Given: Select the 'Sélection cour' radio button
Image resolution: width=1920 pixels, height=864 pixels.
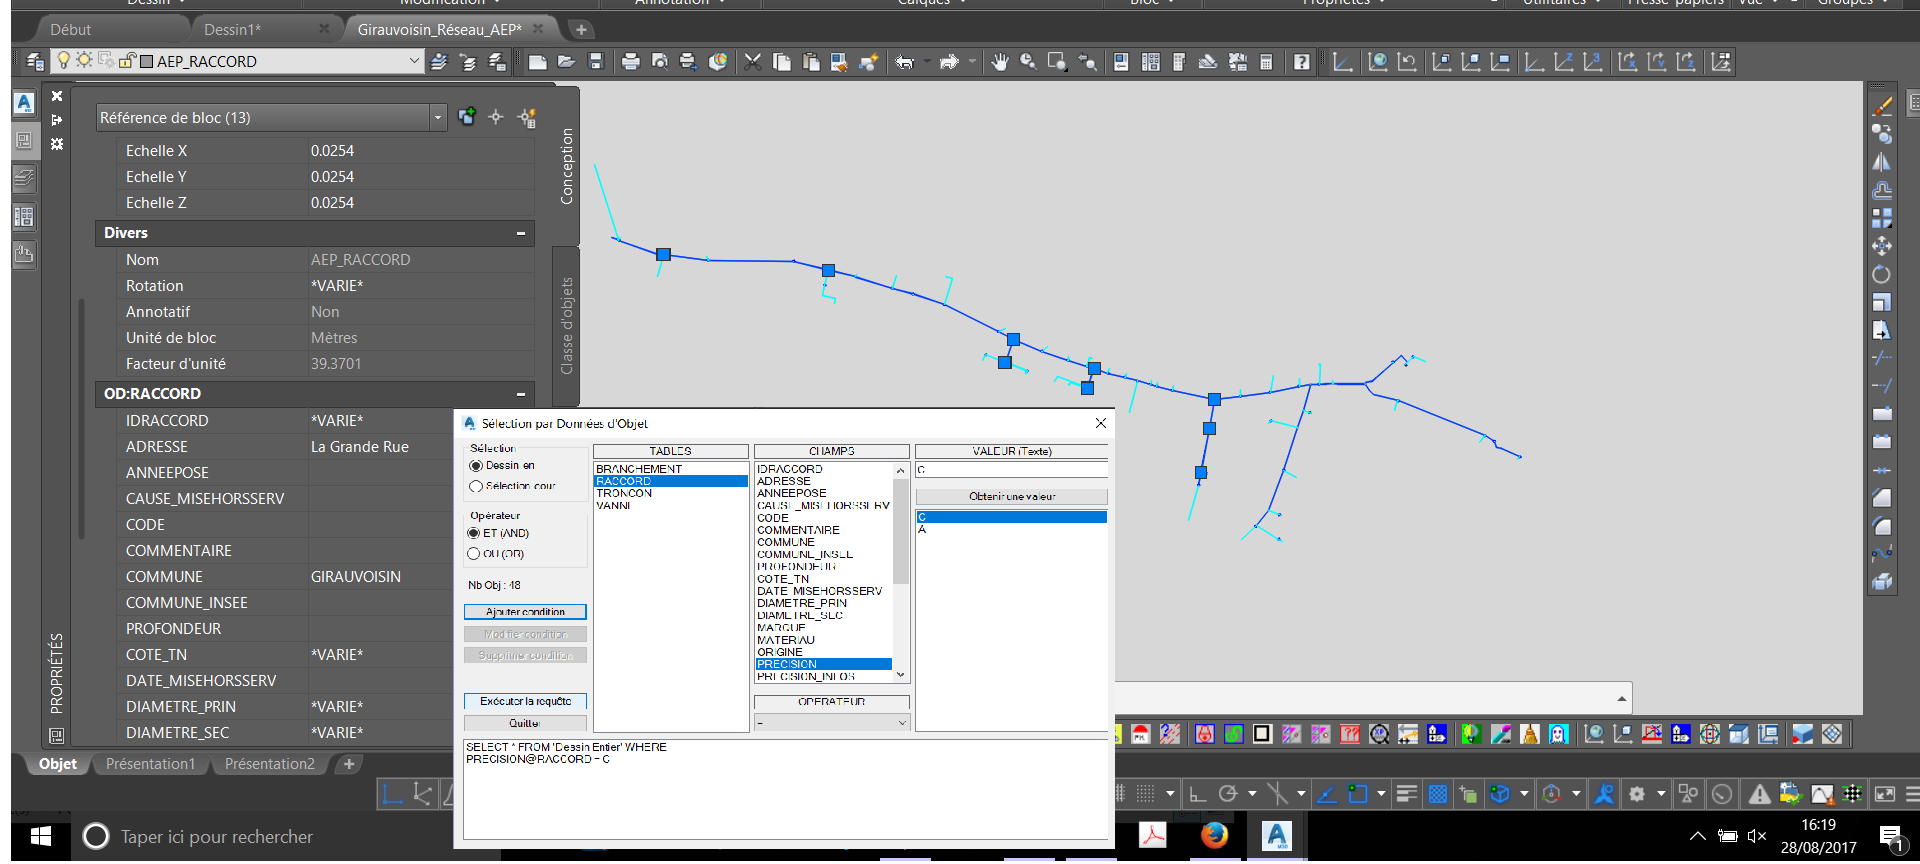Looking at the screenshot, I should click(x=476, y=486).
